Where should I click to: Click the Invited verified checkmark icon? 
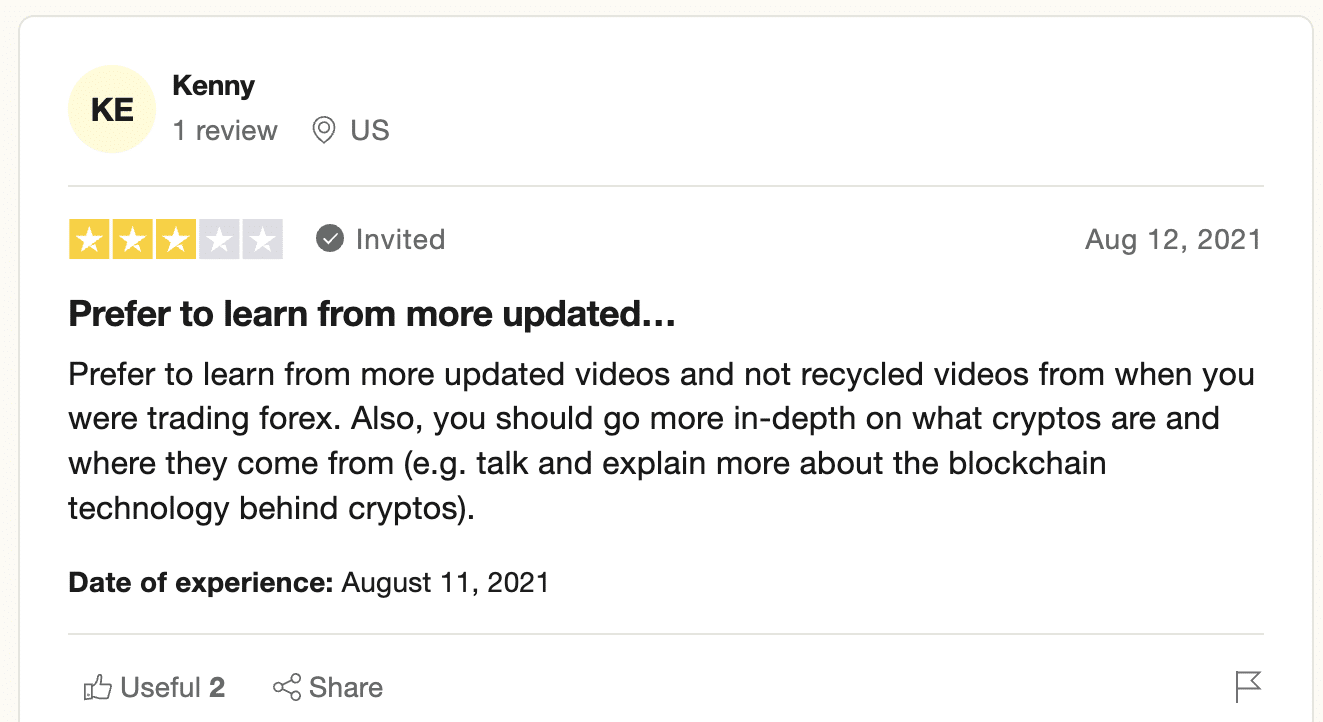pyautogui.click(x=330, y=240)
